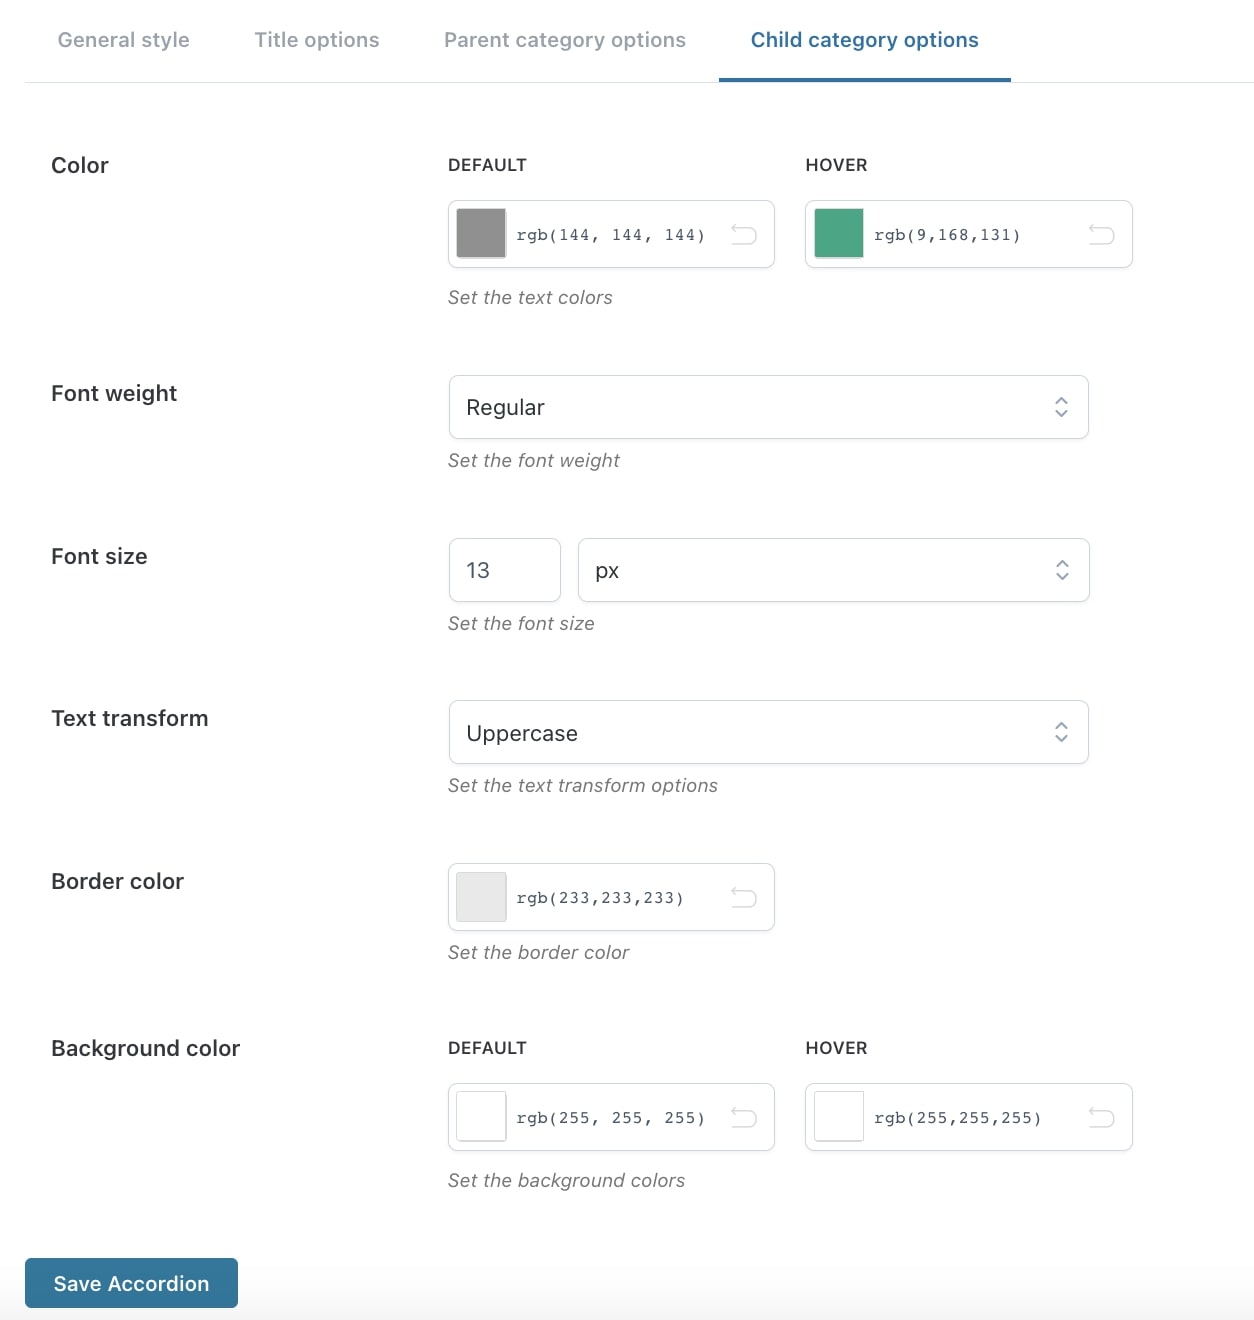Focus the font size field showing 13
The height and width of the screenshot is (1320, 1254).
505,570
